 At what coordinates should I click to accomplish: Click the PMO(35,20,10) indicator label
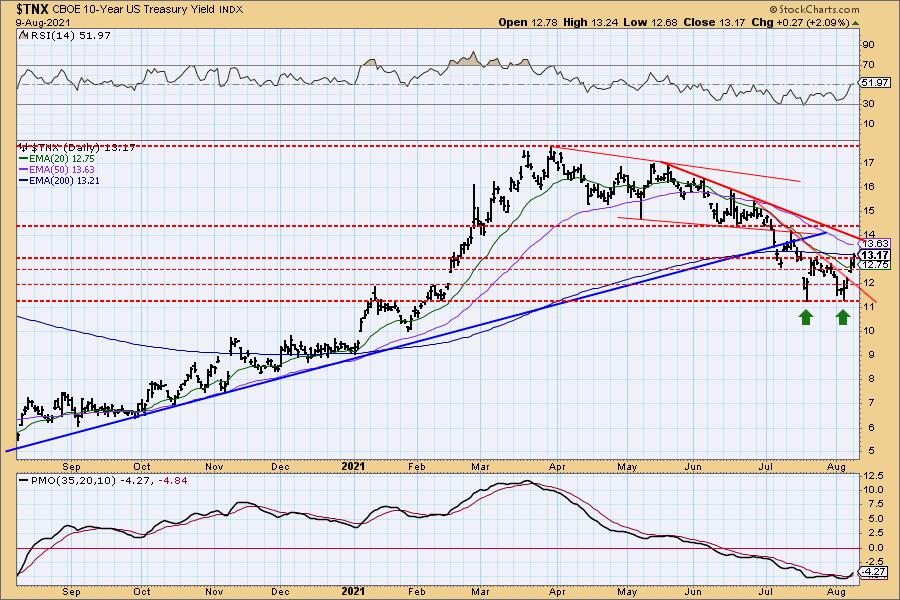coord(103,481)
